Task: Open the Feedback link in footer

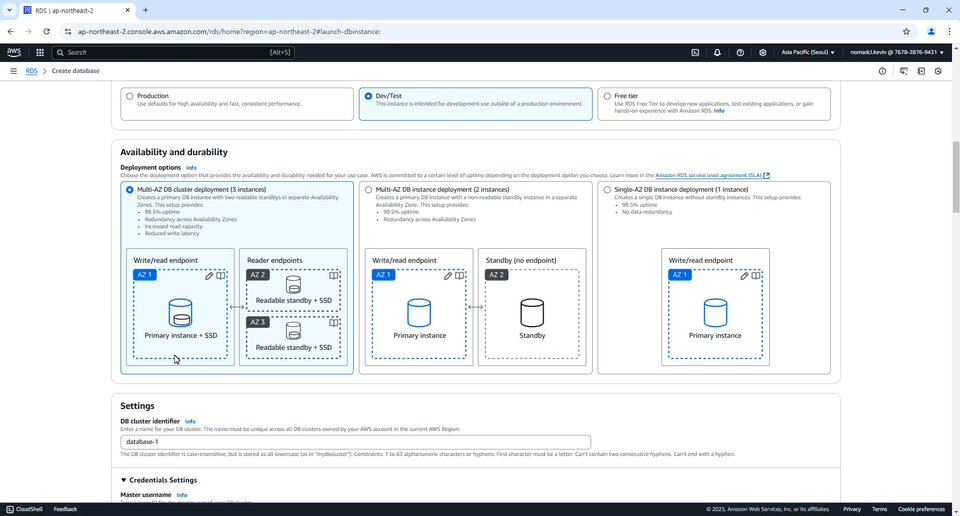Action: [x=65, y=509]
